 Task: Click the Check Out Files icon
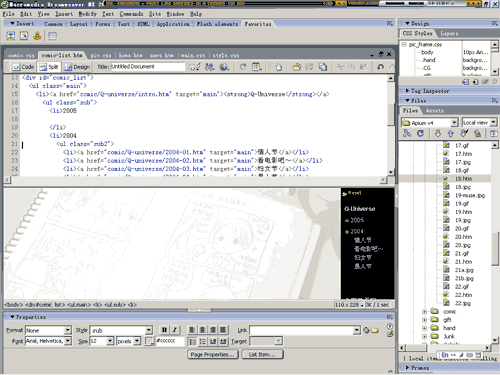click(x=464, y=134)
